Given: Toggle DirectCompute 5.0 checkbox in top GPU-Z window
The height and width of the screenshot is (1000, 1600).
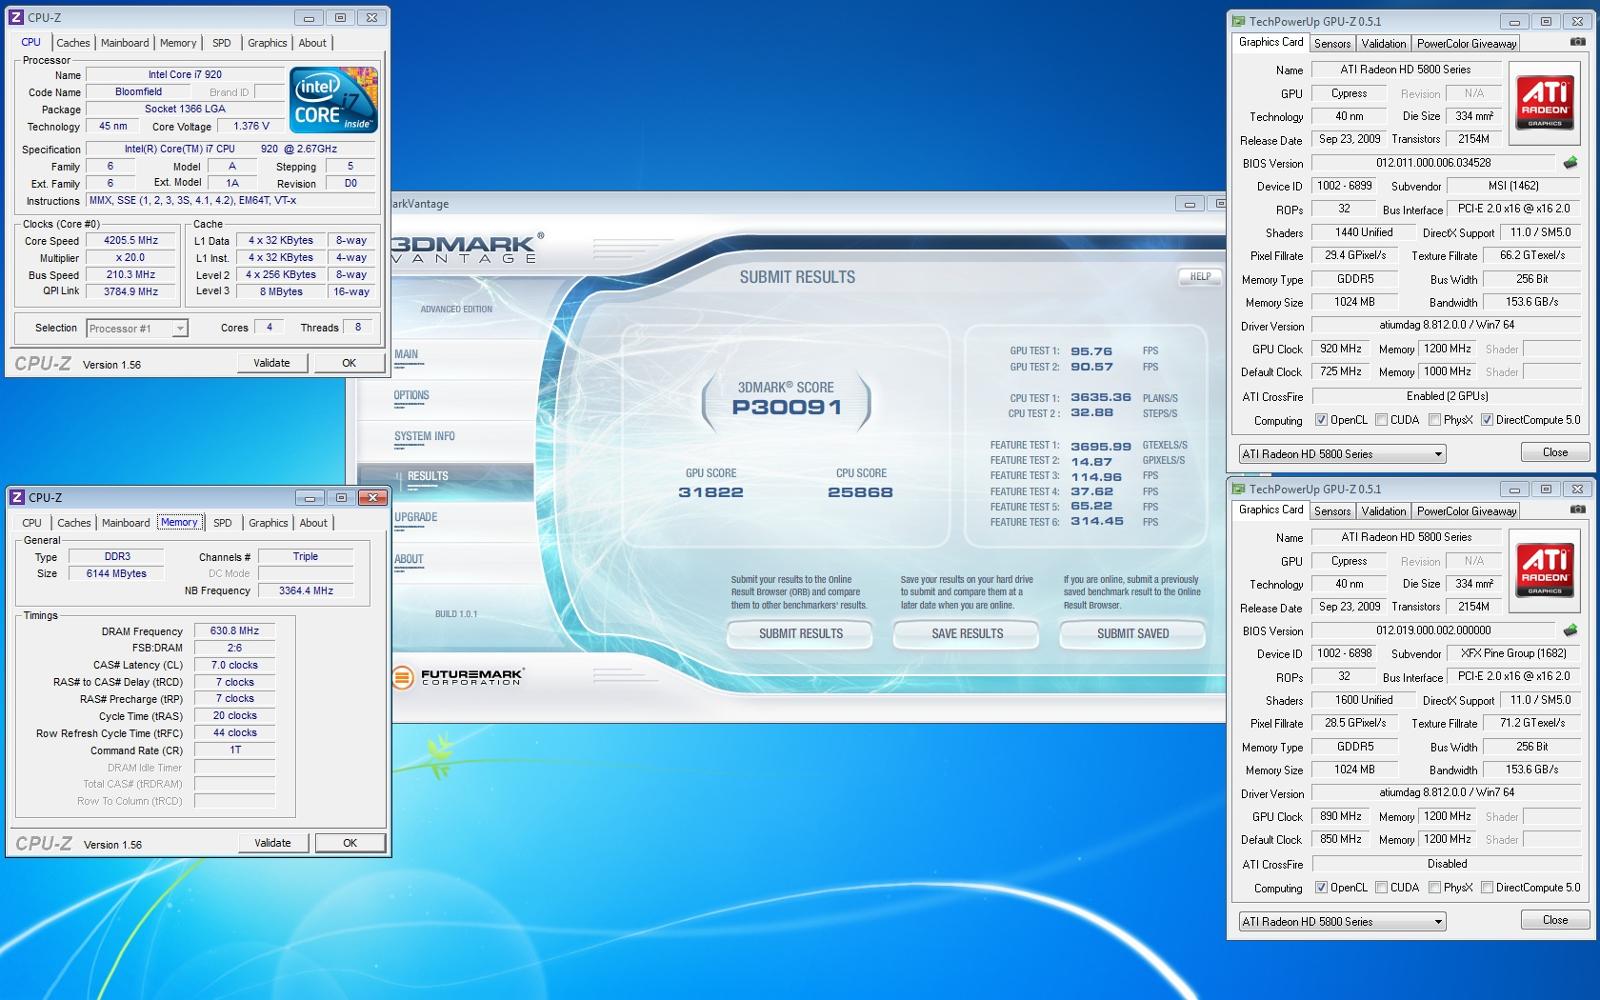Looking at the screenshot, I should click(x=1487, y=420).
